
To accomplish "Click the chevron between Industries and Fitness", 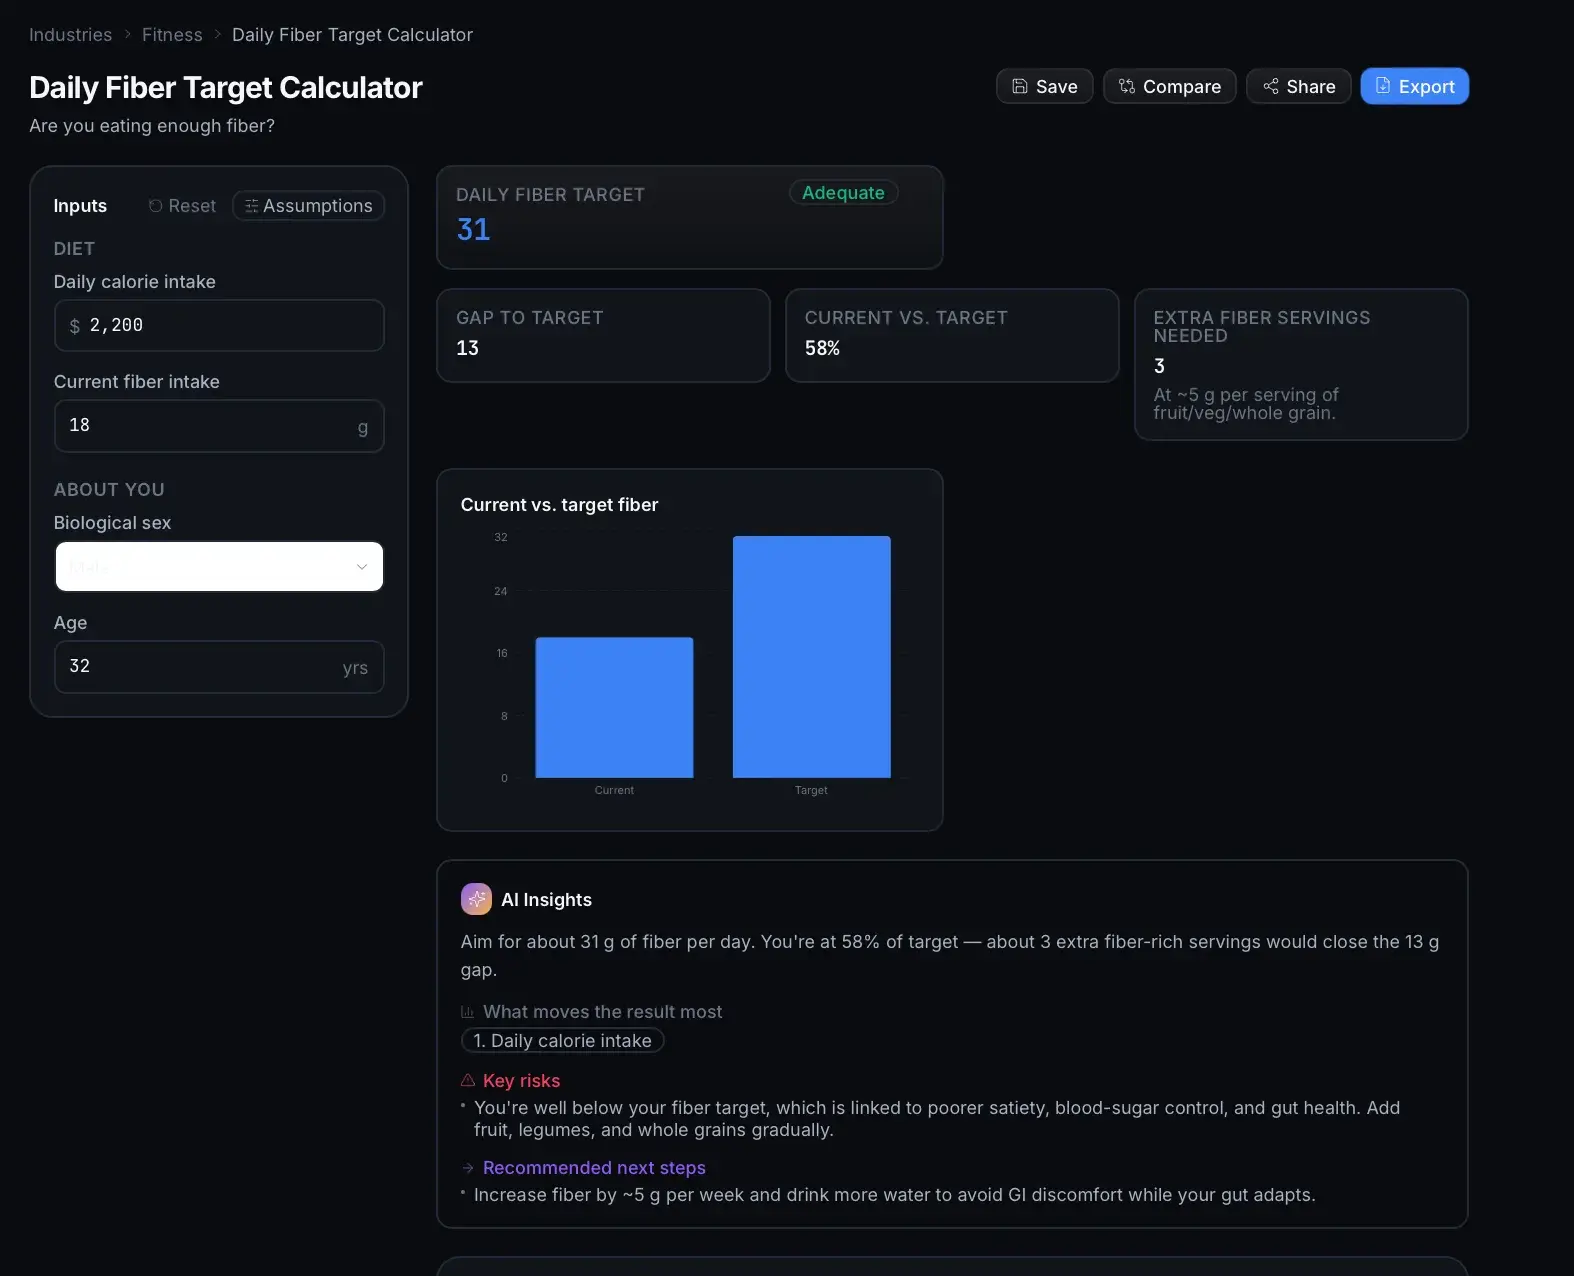I will coord(127,35).
